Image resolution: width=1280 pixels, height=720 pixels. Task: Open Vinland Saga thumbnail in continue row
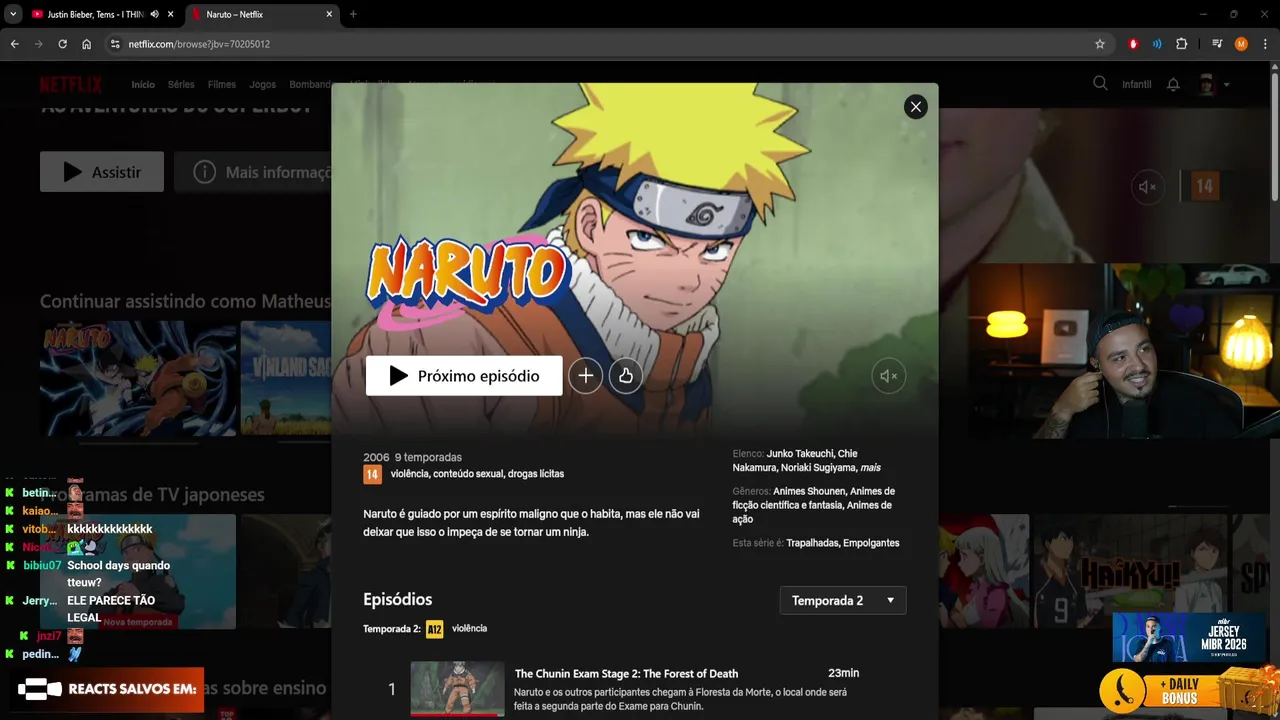tap(286, 378)
